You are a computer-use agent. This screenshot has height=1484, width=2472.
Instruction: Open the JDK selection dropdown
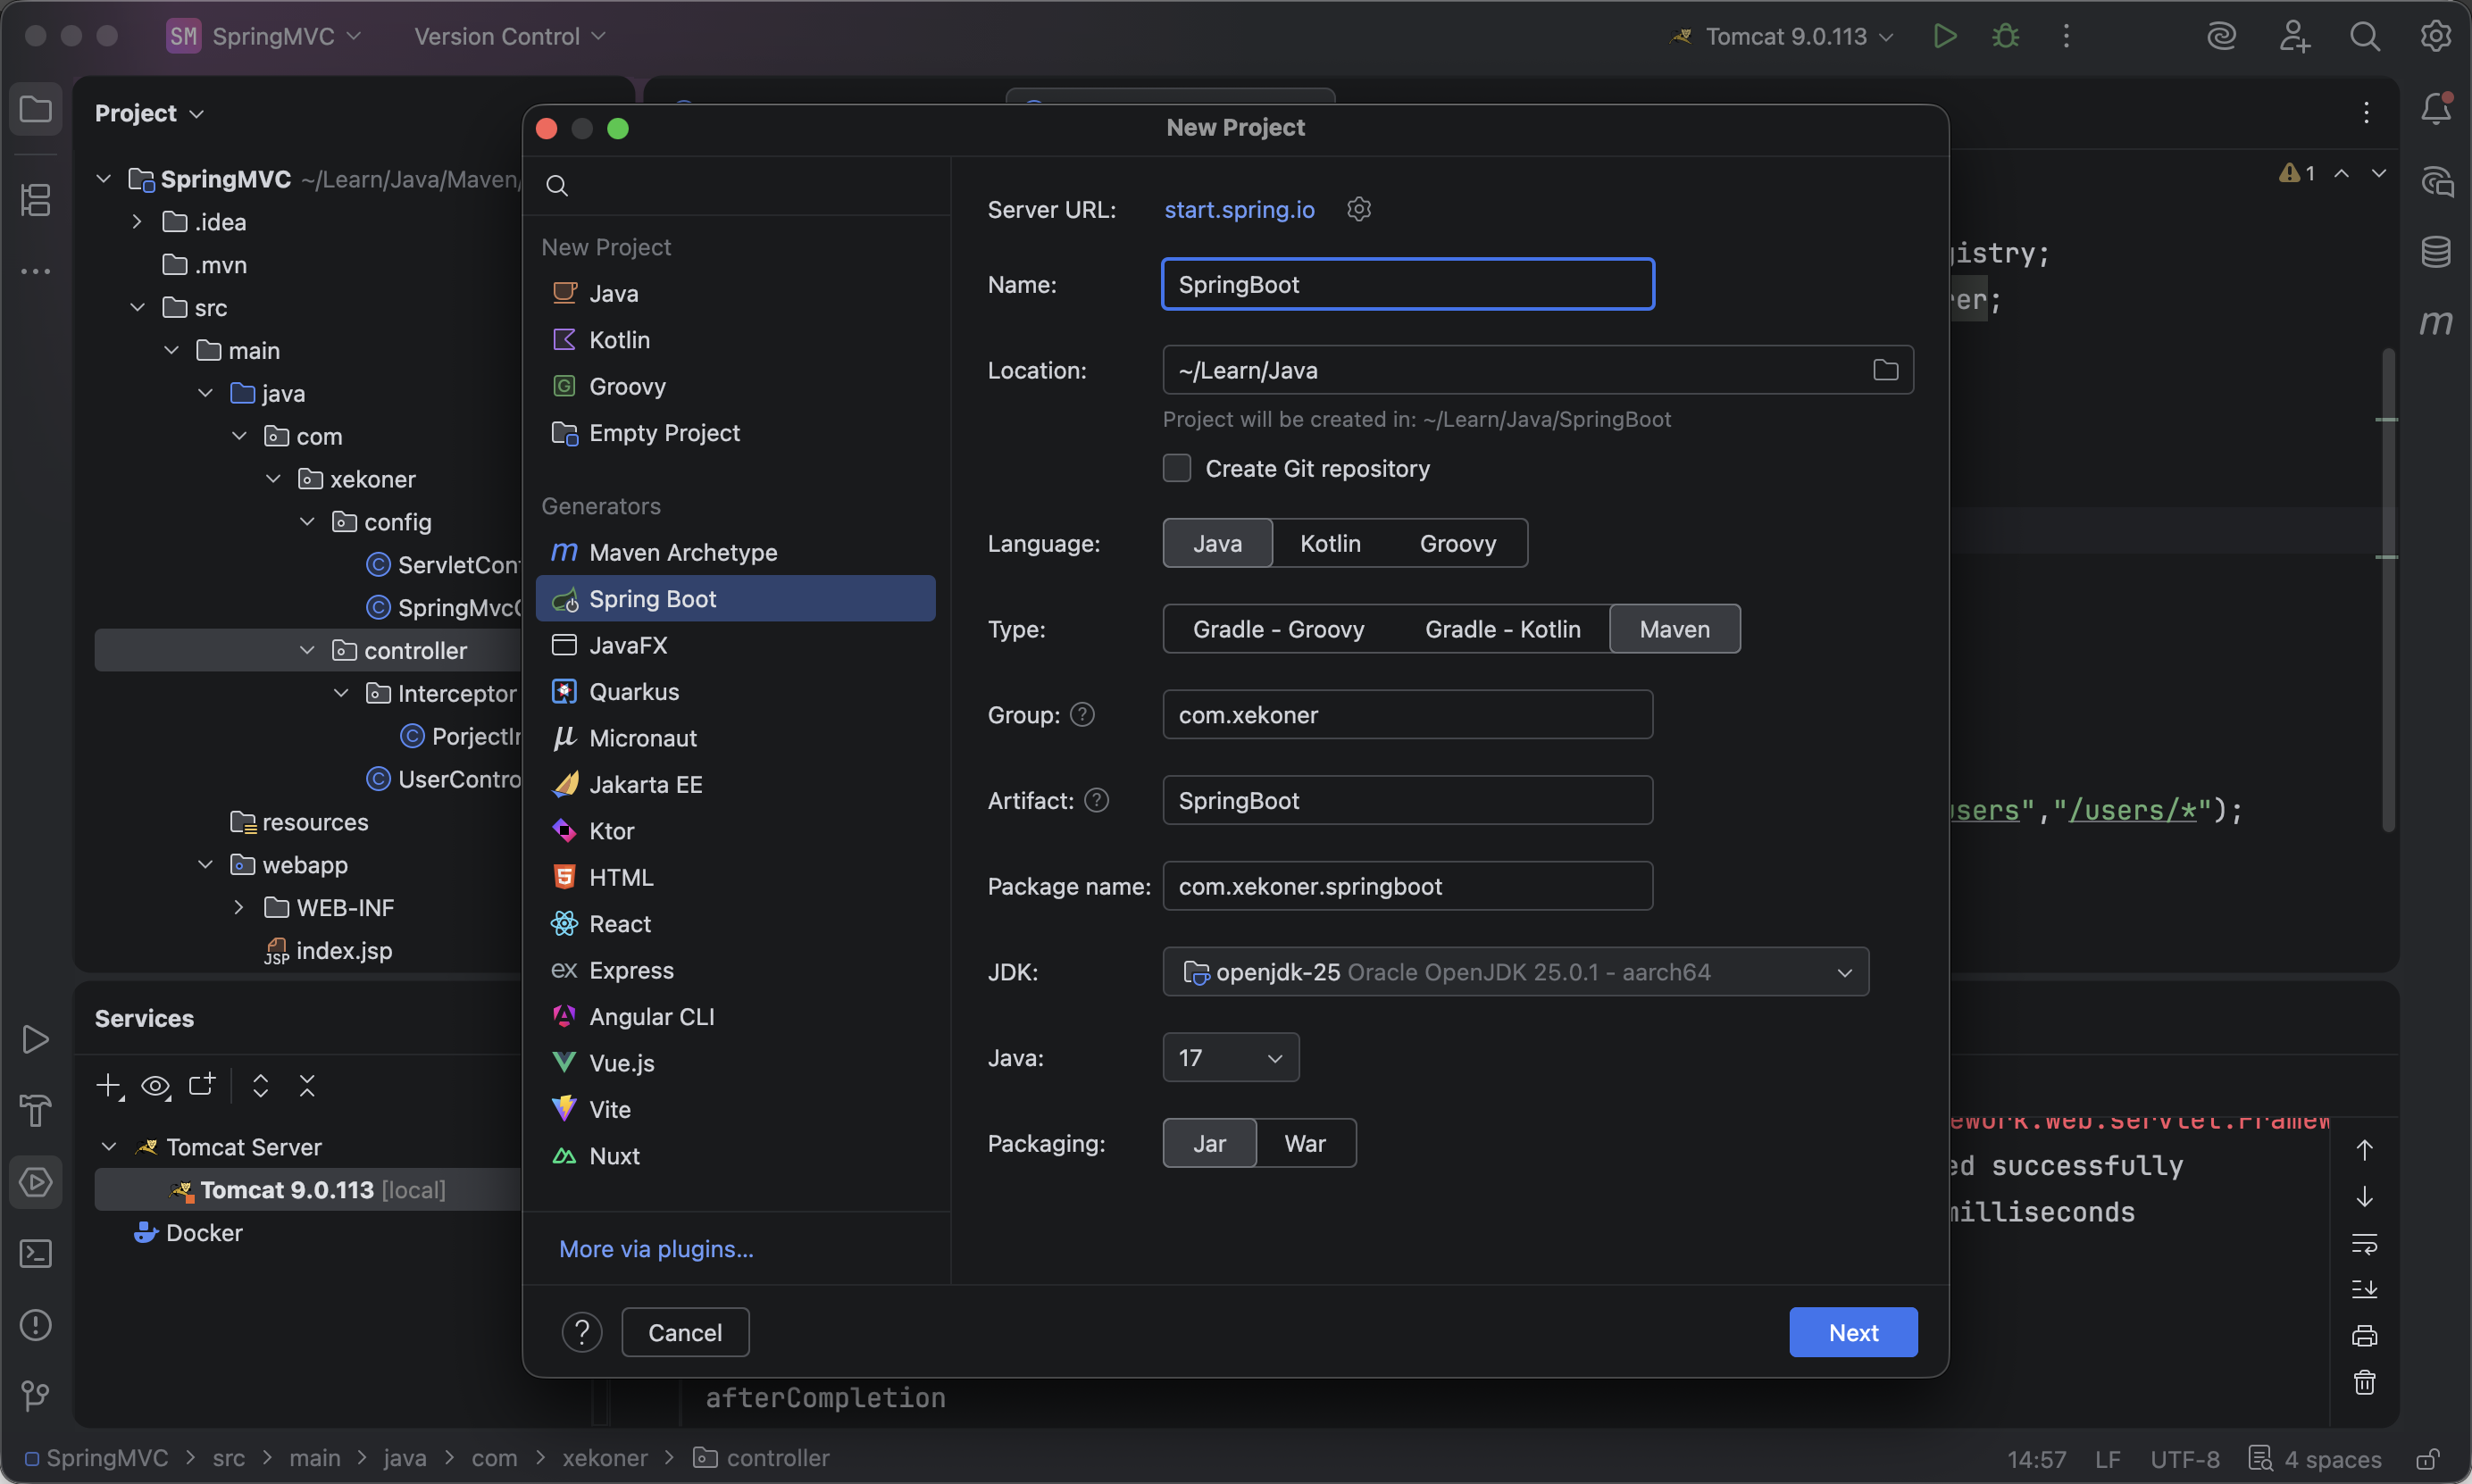pos(1515,972)
